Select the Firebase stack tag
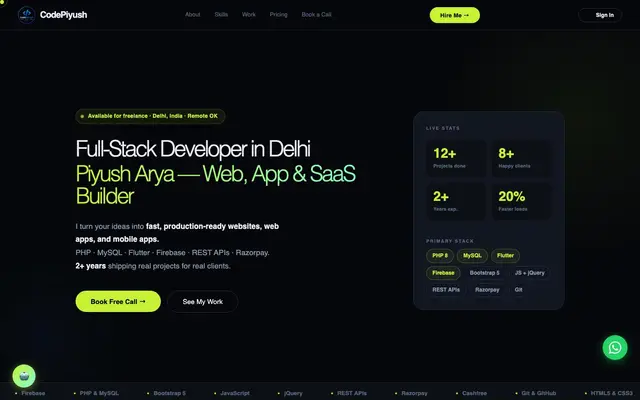Viewport: 640px width, 400px height. [x=443, y=273]
